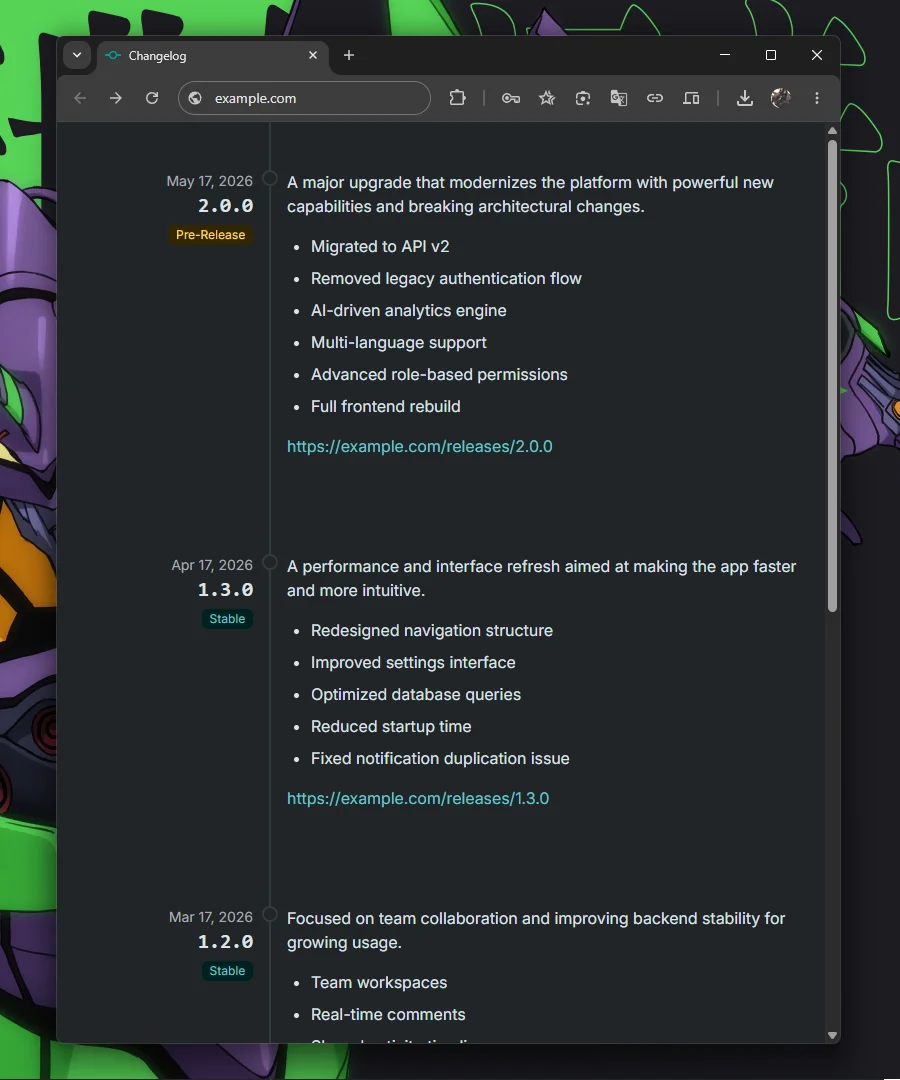
Task: Close the Changelog tab
Action: pyautogui.click(x=313, y=55)
